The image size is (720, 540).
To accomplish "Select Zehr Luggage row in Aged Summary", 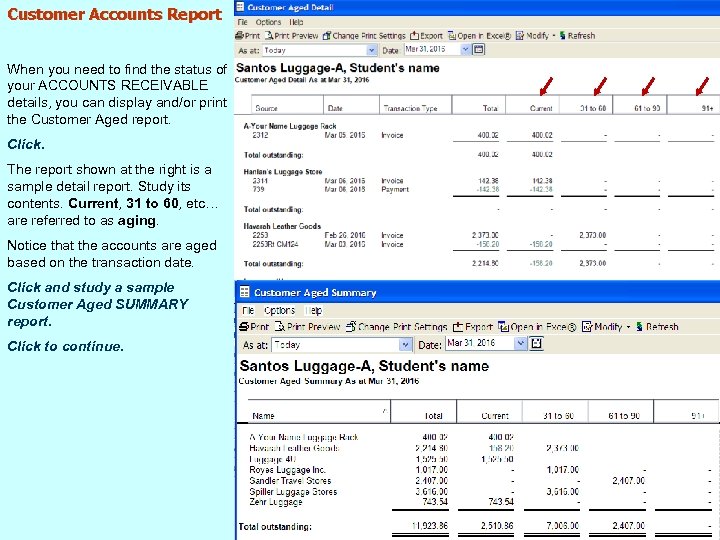I will click(480, 502).
